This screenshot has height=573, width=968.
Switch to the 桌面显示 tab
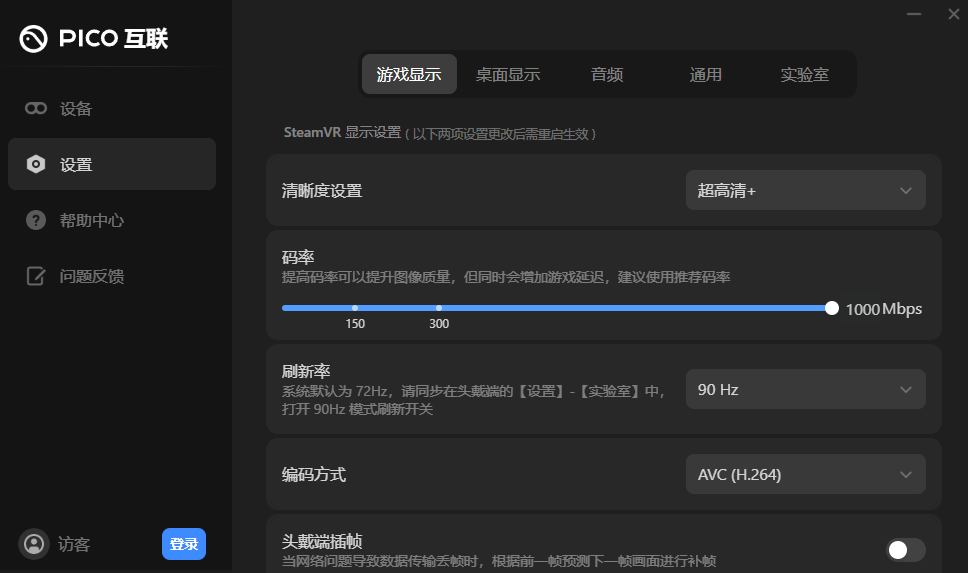(508, 75)
